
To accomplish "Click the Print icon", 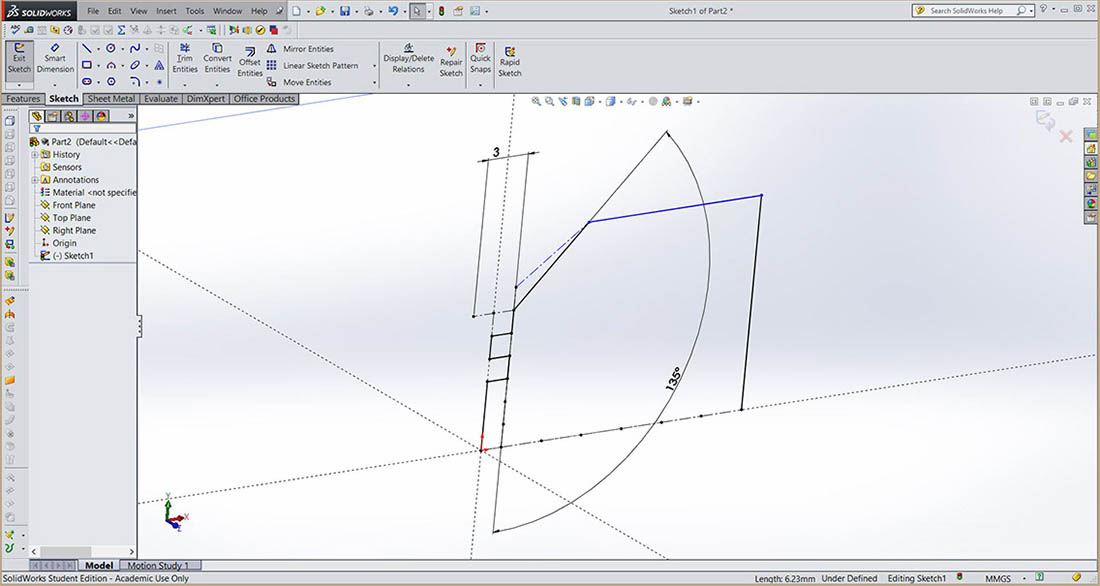I will [x=369, y=11].
